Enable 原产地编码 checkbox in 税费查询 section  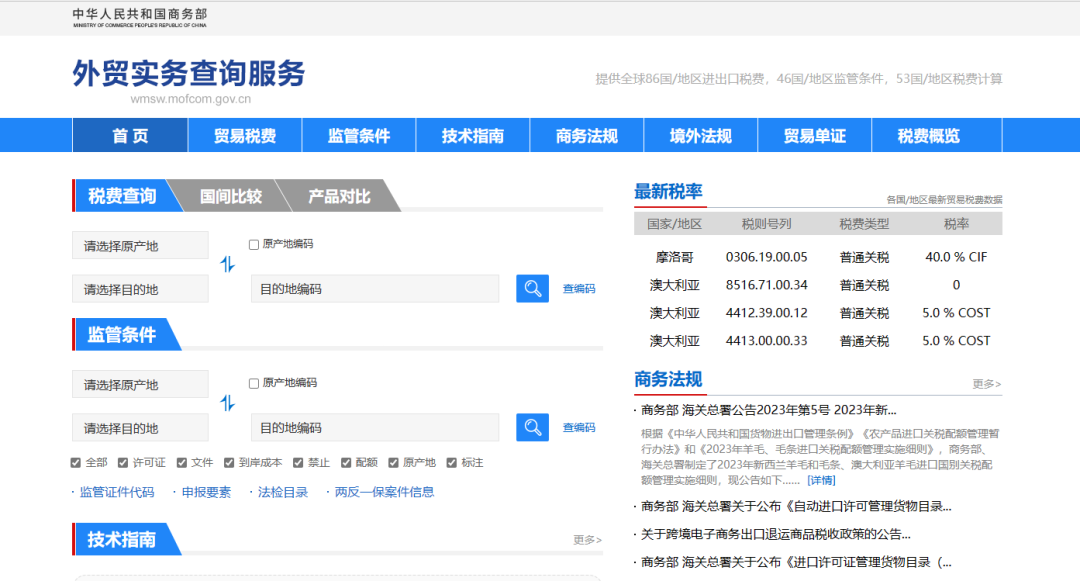pyautogui.click(x=254, y=244)
